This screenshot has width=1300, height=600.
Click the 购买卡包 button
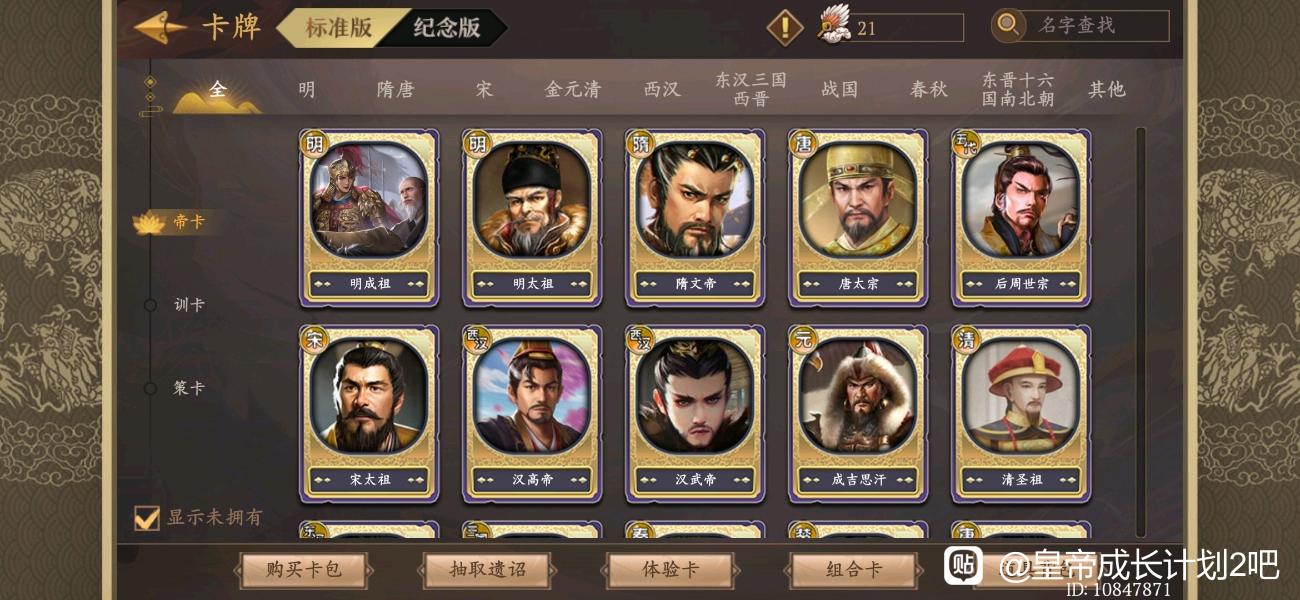pyautogui.click(x=304, y=570)
